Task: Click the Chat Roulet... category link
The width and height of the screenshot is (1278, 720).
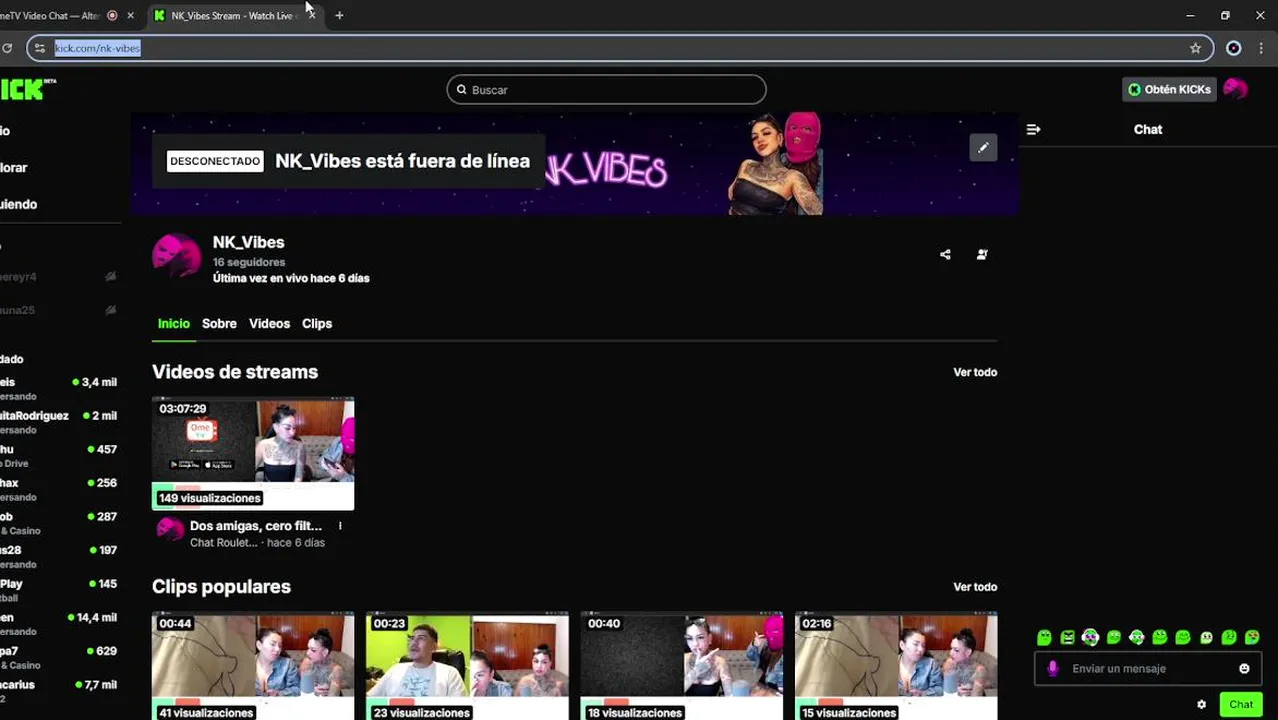Action: [224, 543]
